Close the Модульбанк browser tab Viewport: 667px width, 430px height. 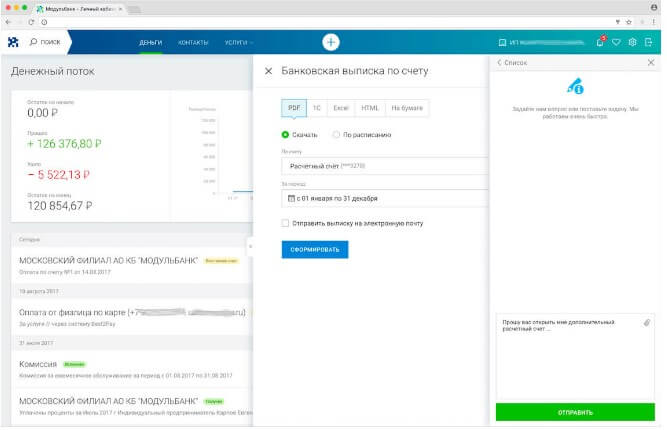pos(120,9)
